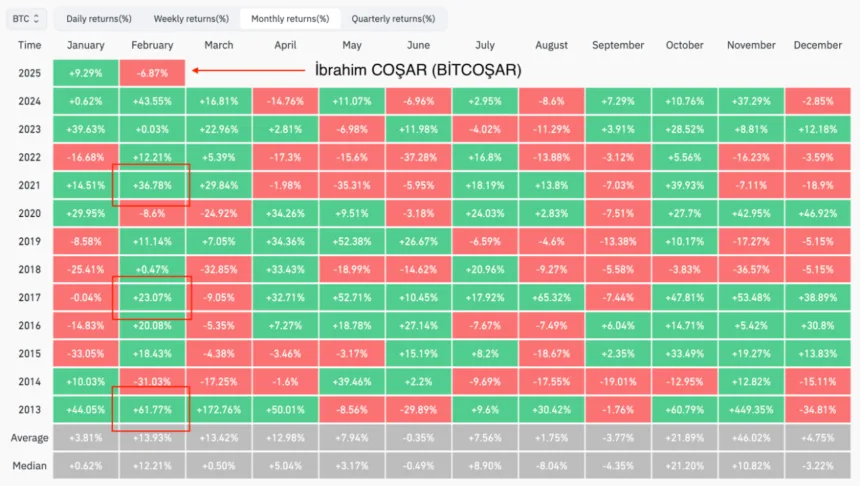Click the February column header
Image resolution: width=860 pixels, height=486 pixels.
[151, 45]
